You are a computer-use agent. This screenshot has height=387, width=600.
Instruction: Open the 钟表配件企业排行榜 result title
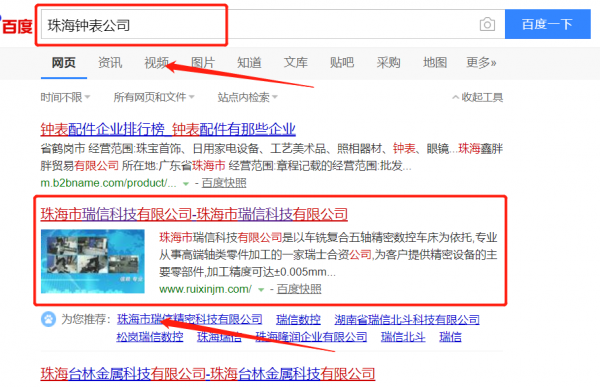click(168, 129)
